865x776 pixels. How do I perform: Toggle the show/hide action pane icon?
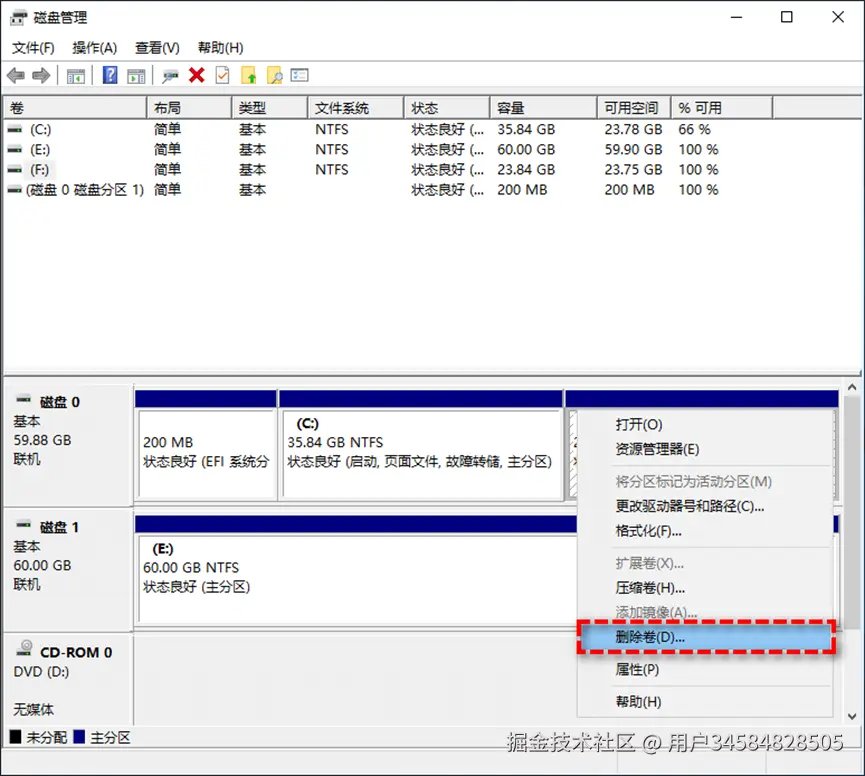136,76
